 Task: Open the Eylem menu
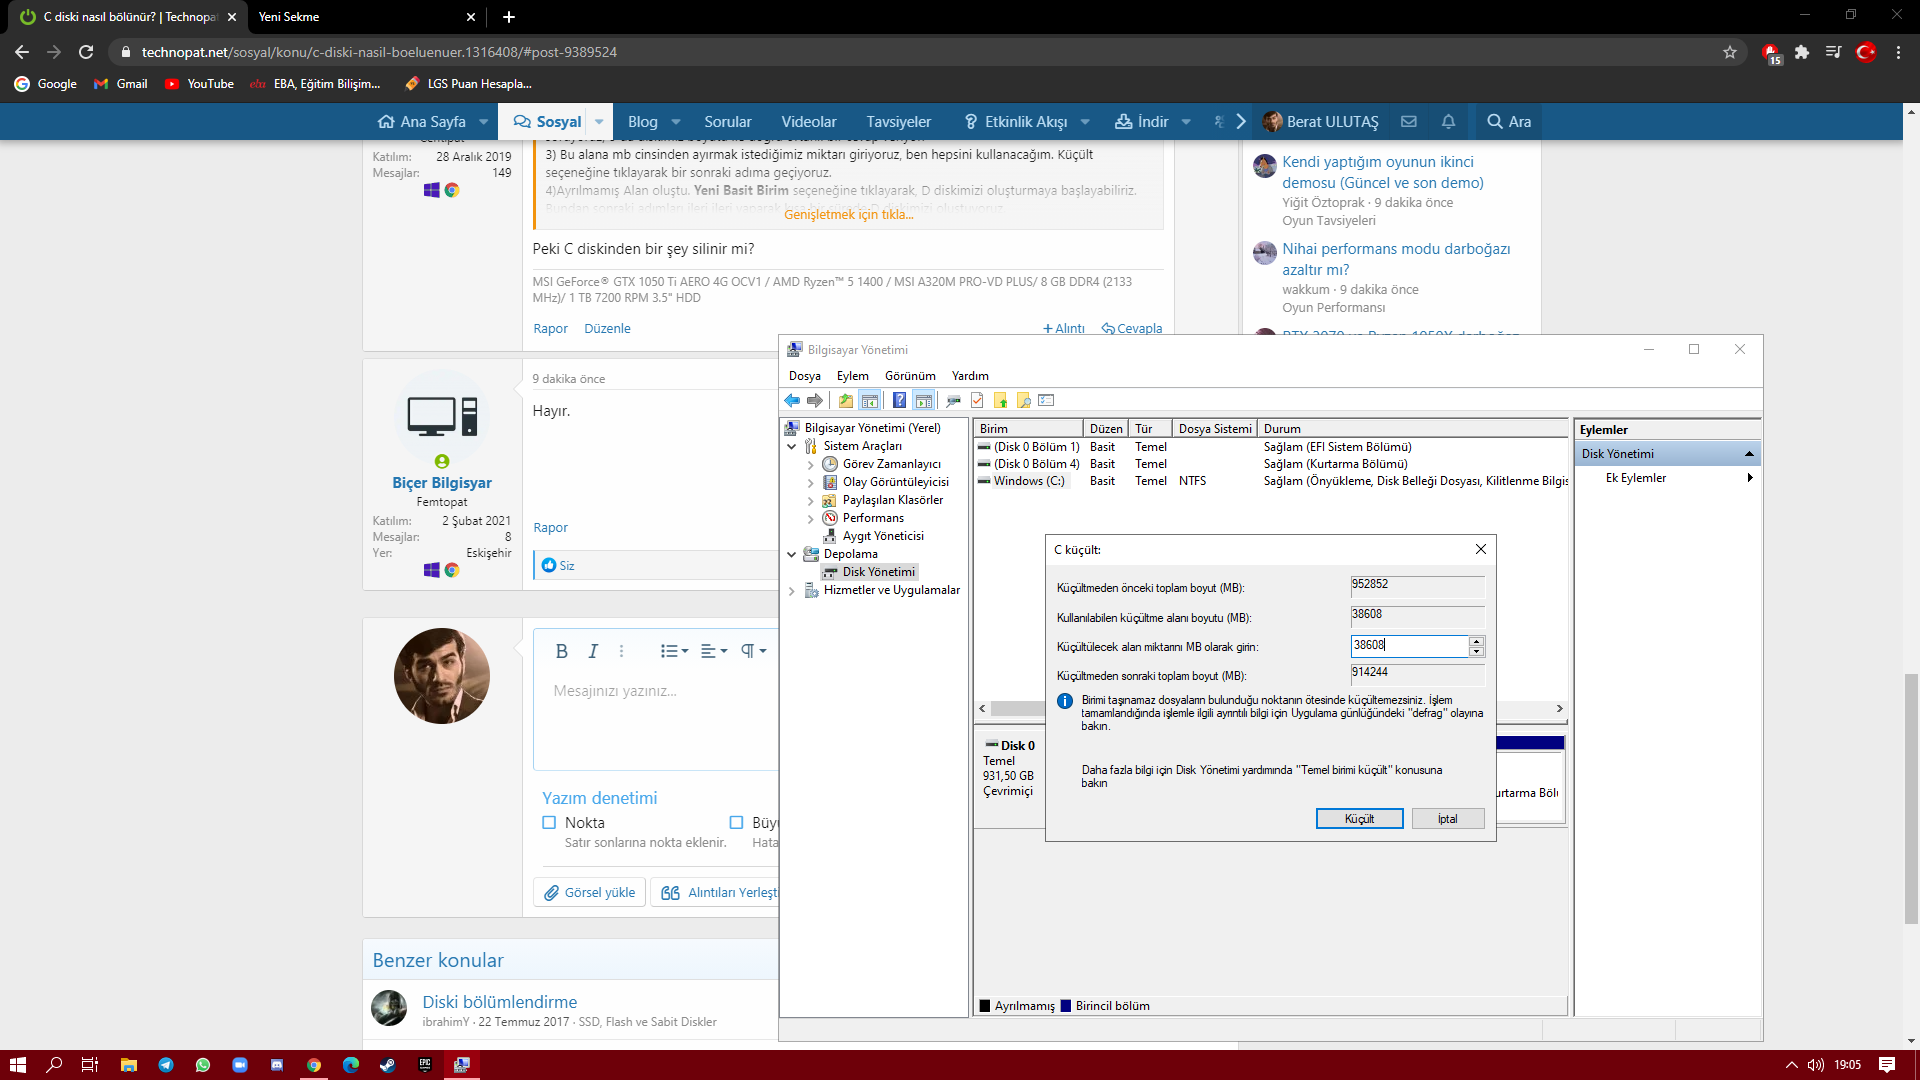click(852, 376)
